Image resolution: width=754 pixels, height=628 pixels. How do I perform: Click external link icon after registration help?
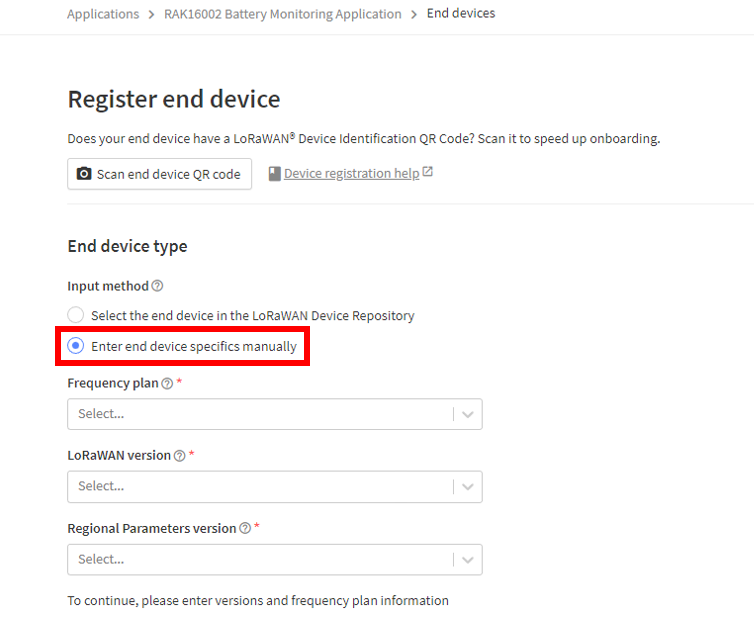427,172
